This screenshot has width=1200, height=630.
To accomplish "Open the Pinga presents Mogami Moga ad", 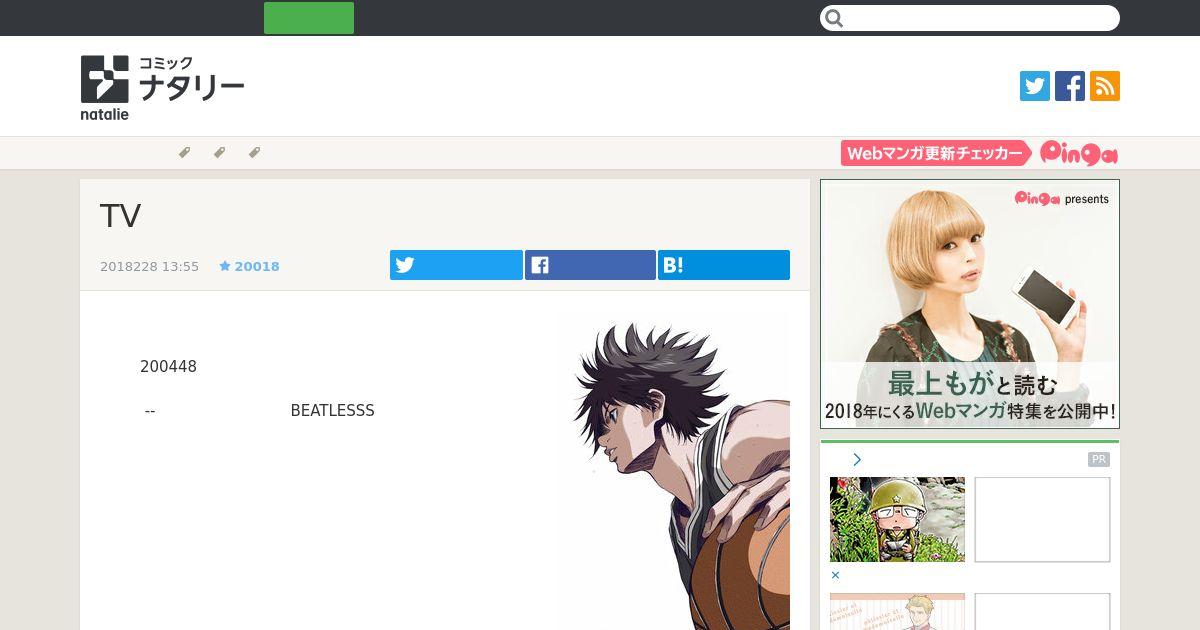I will coord(970,304).
